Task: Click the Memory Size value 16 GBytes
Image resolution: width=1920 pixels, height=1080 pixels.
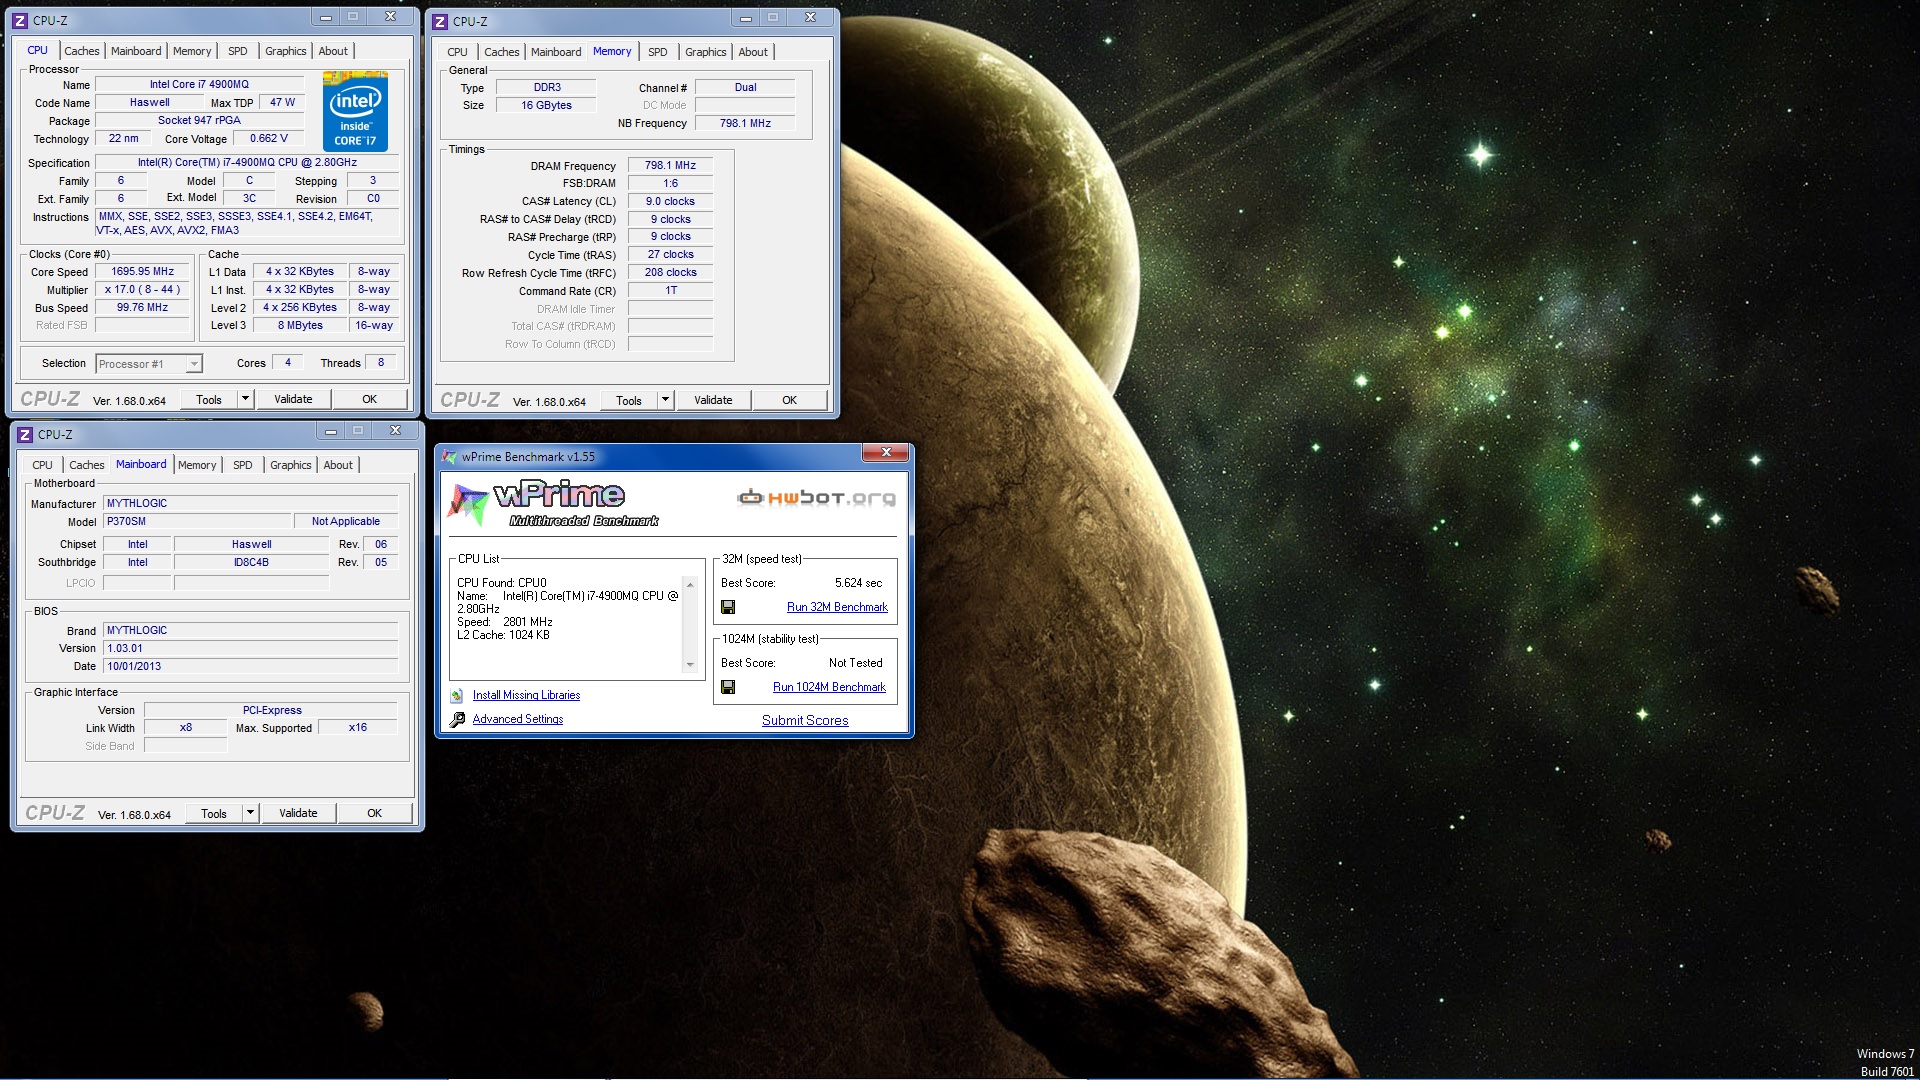Action: (546, 105)
